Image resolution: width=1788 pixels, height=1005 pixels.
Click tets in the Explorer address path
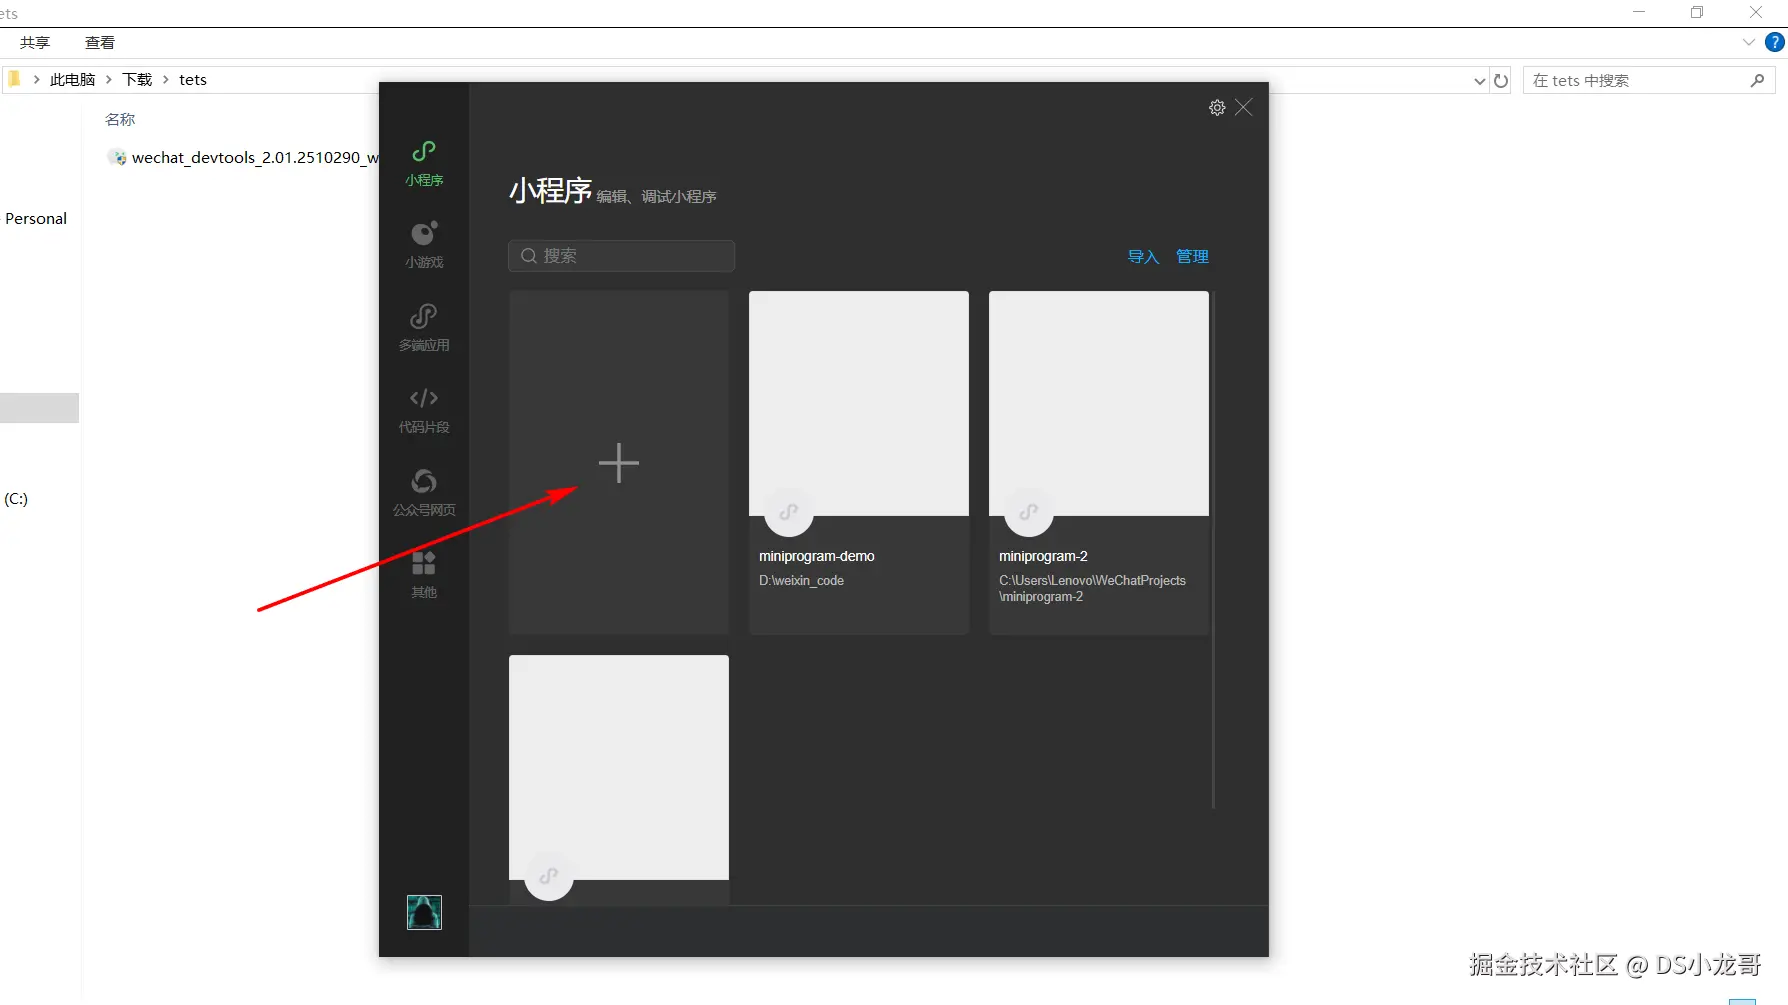(193, 80)
